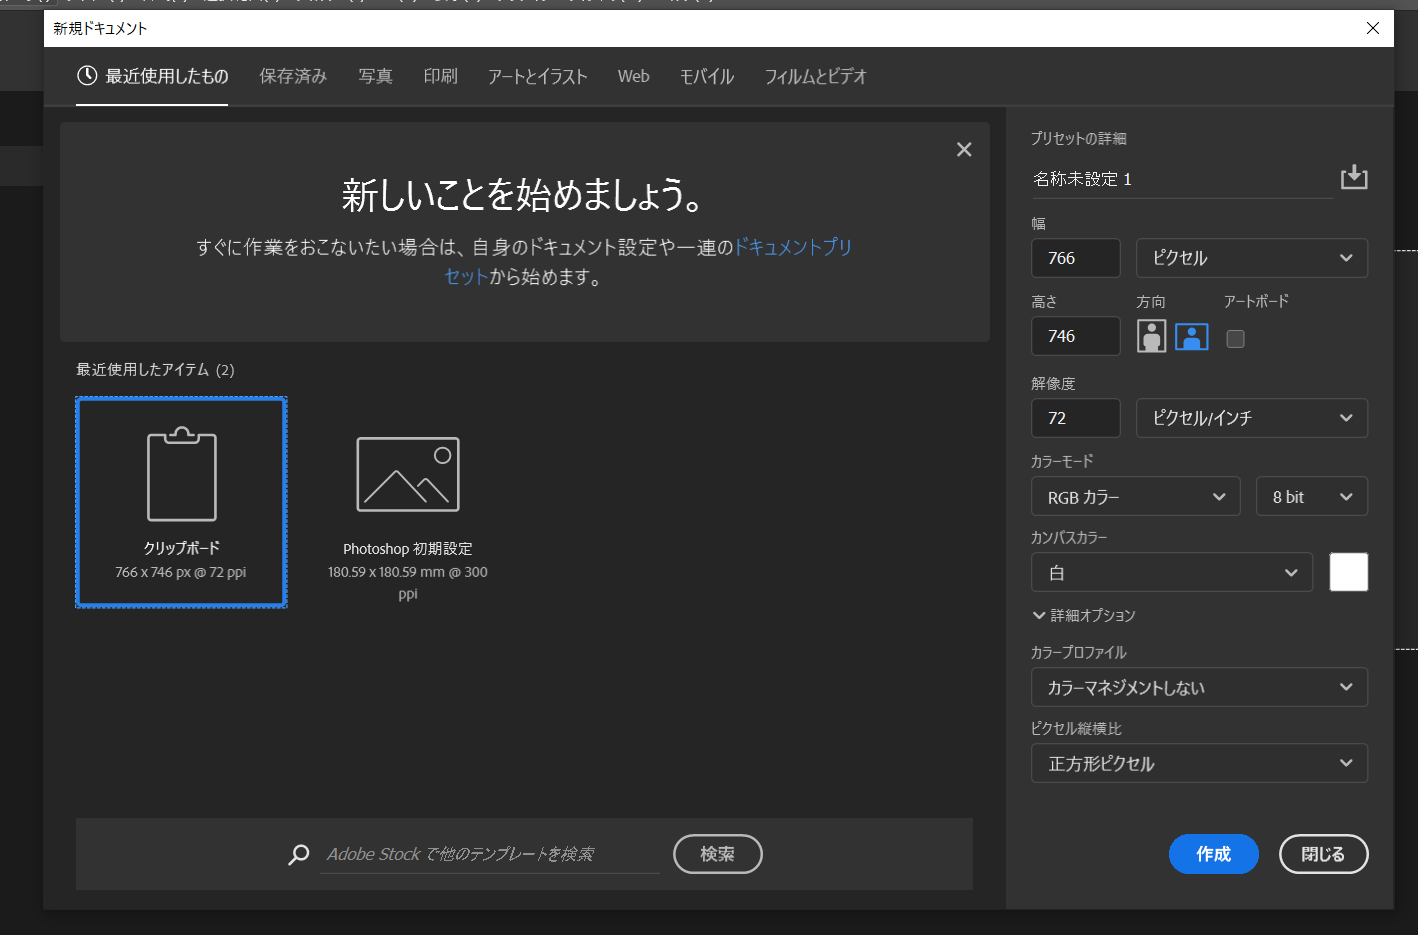1418x935 pixels.
Task: Open the ピクセル width unit dropdown
Action: pyautogui.click(x=1251, y=258)
